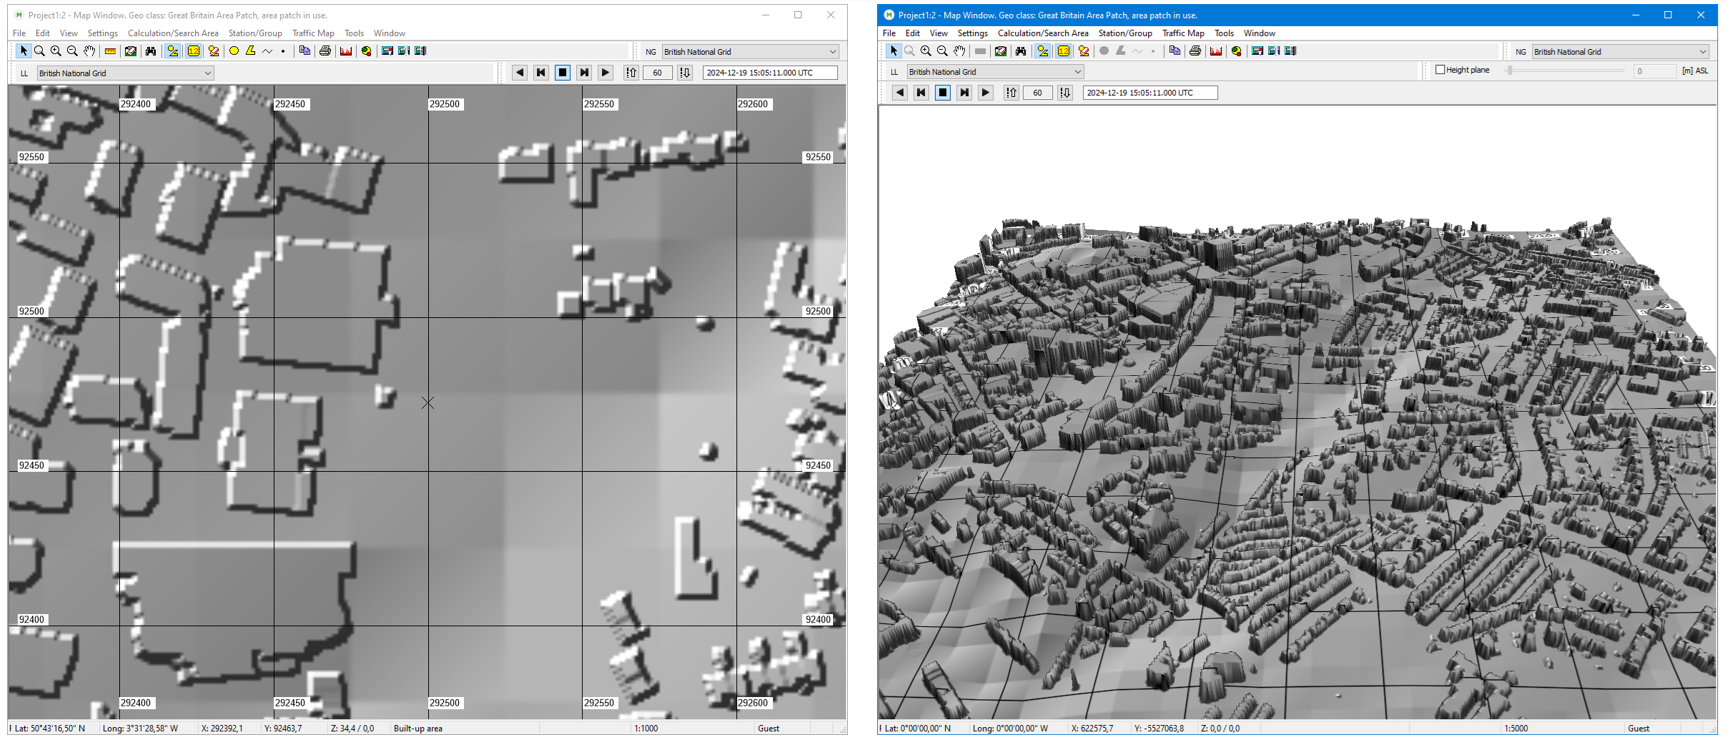Click the printer icon in left window

click(325, 51)
